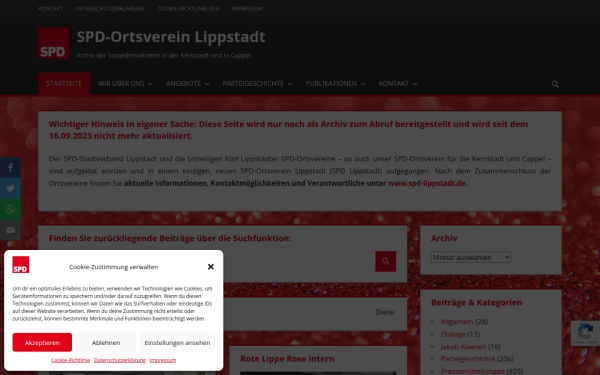Open the Cookie-Richtlinie link in the dialog
Viewport: 600px width, 375px height.
coord(70,360)
